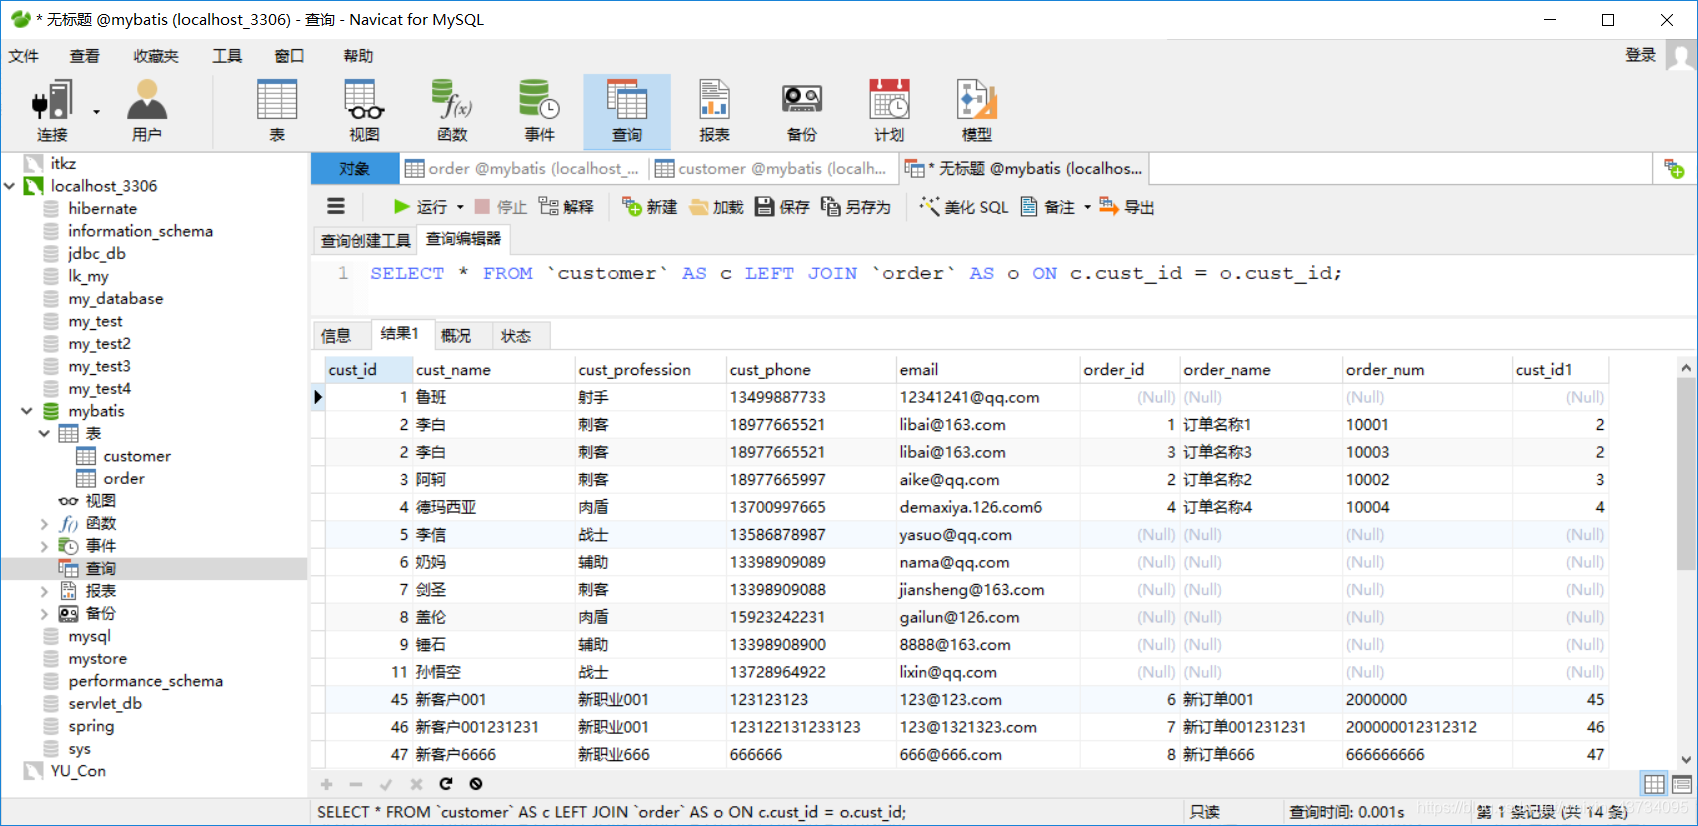Viewport: 1698px width, 826px height.
Task: Click the 登录 login link
Action: (x=1641, y=55)
